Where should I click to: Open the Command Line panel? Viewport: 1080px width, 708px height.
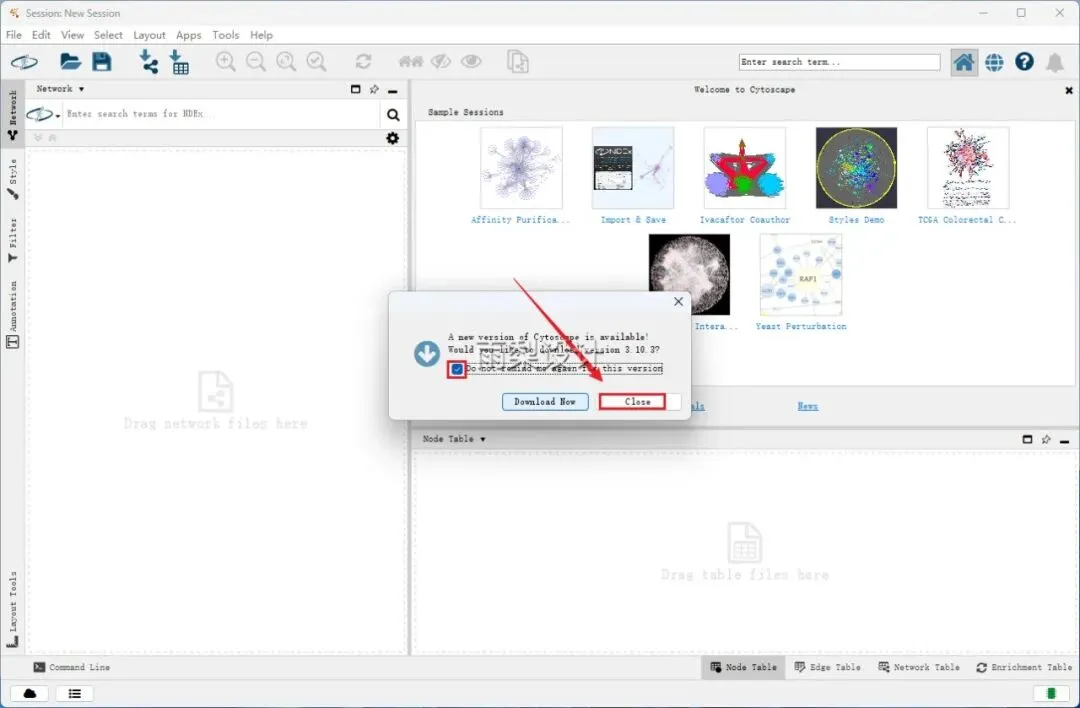72,667
